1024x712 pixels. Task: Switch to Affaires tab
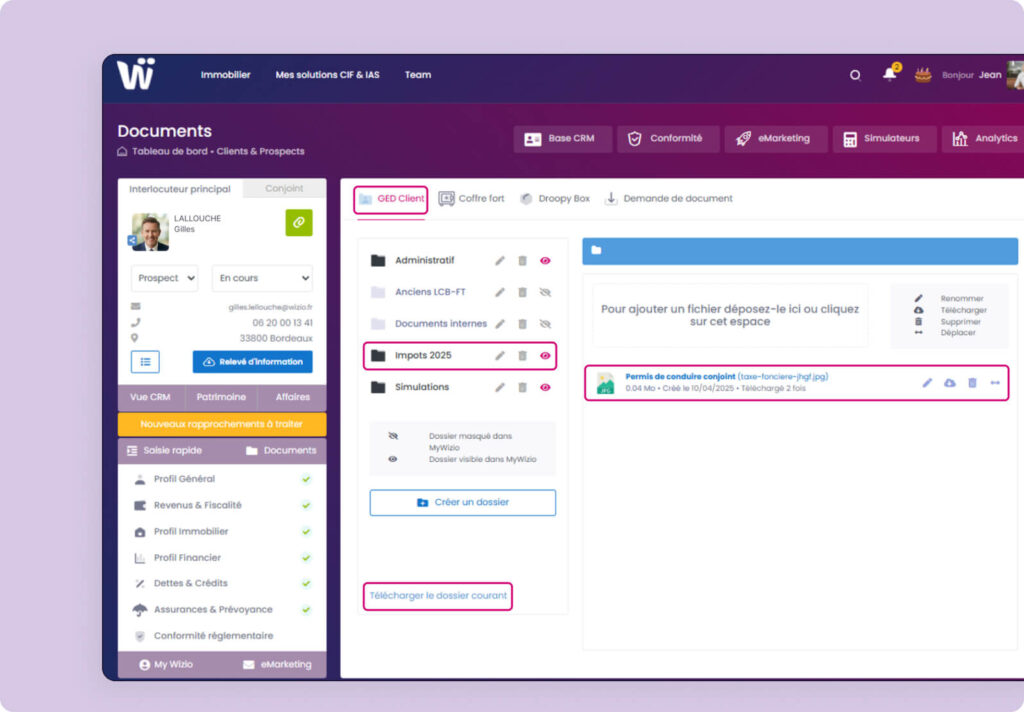[293, 397]
